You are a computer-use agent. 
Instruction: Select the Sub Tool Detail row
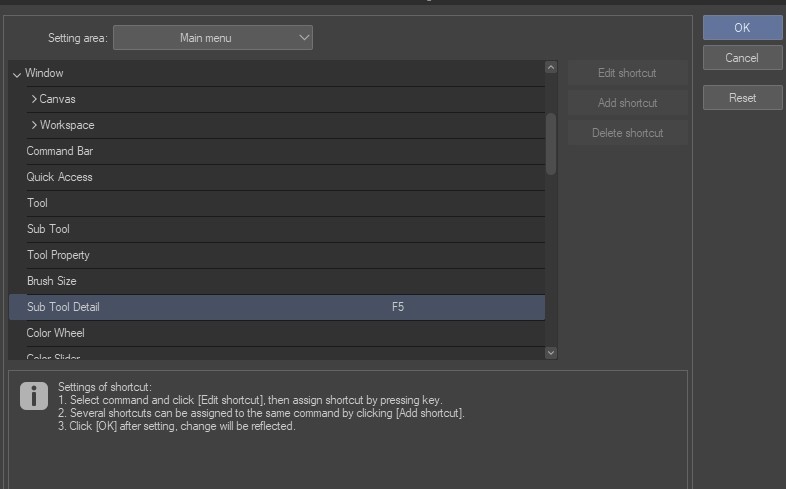click(277, 307)
